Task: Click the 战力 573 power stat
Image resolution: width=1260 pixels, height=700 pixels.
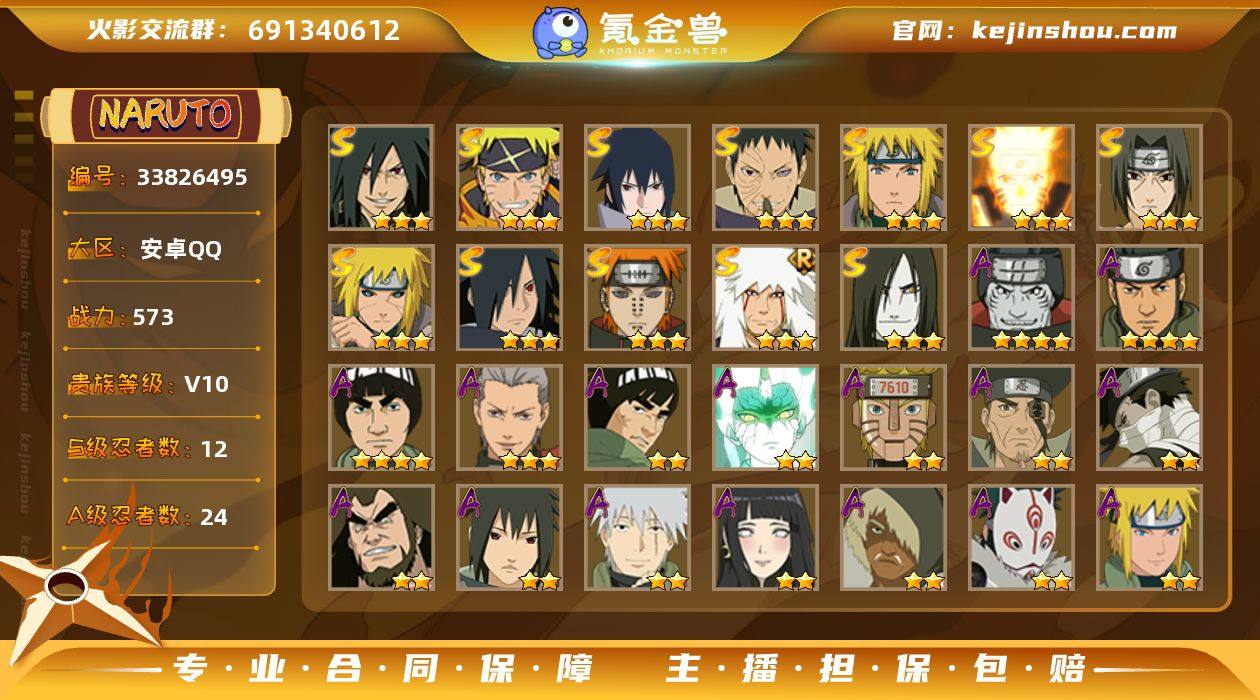Action: point(121,318)
